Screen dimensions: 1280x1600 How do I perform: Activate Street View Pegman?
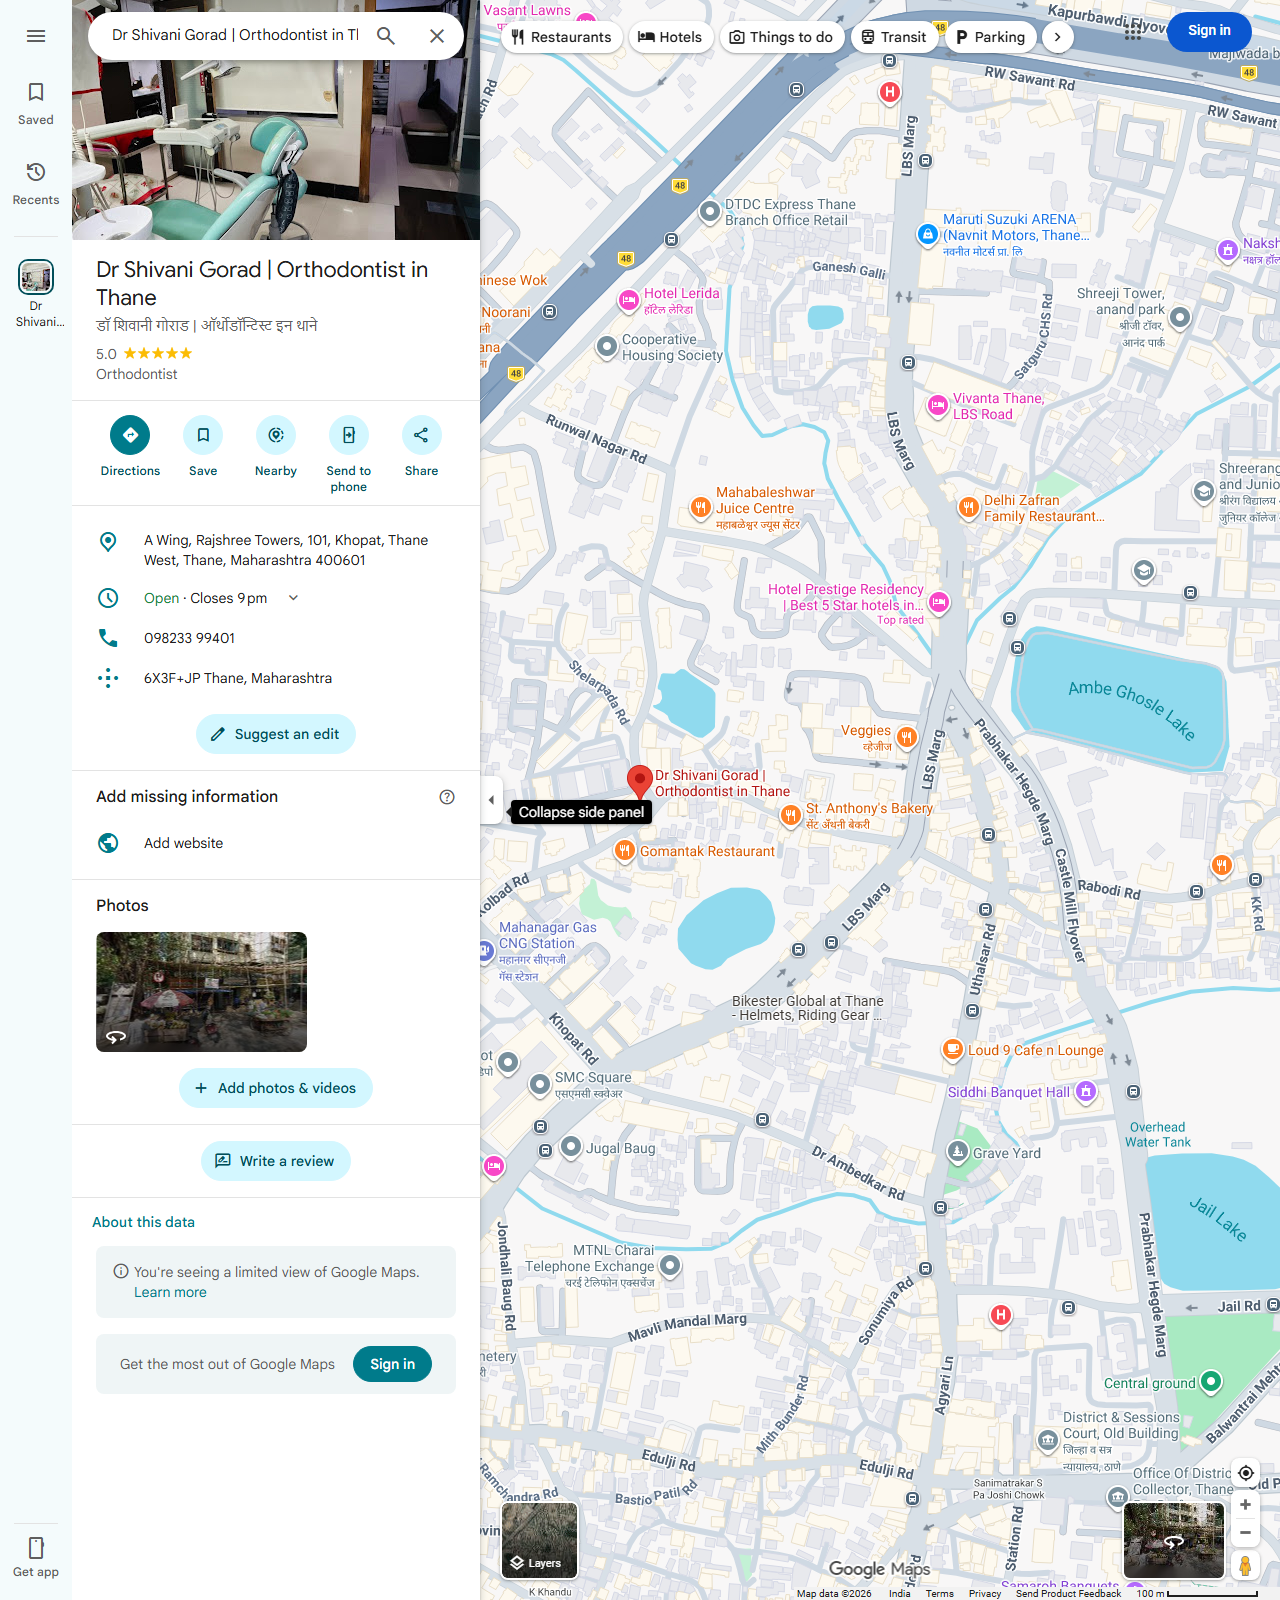[1246, 1565]
